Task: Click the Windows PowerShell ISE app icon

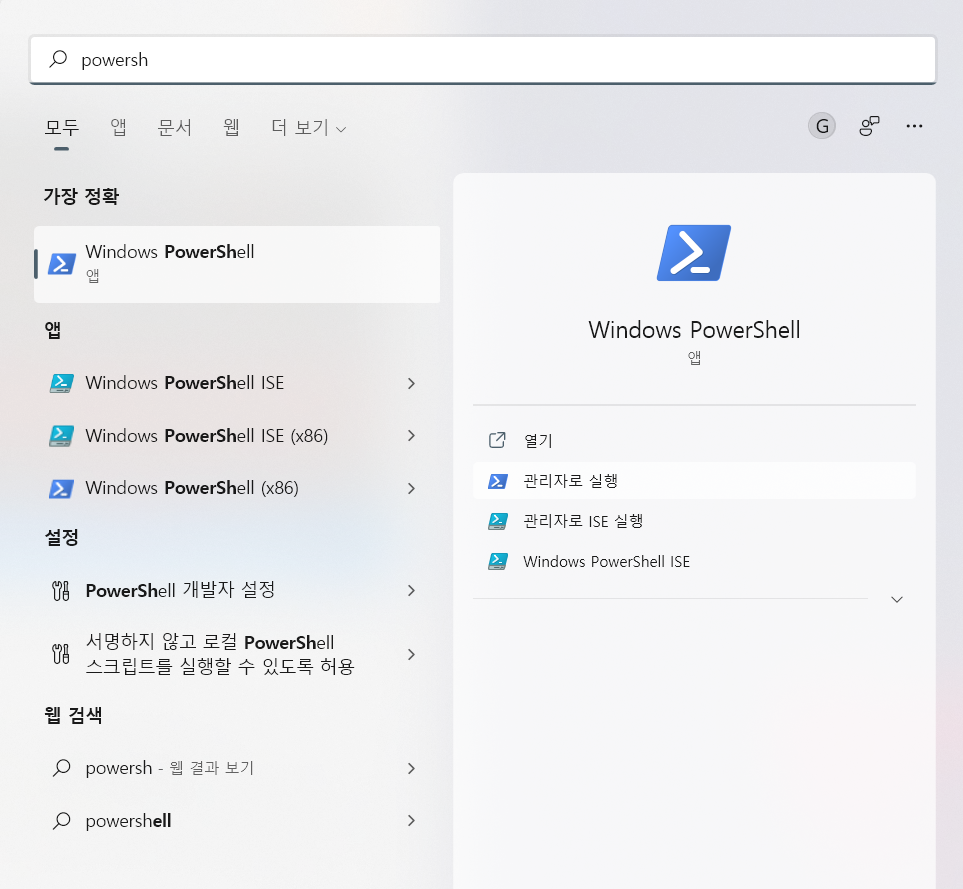Action: [x=61, y=383]
